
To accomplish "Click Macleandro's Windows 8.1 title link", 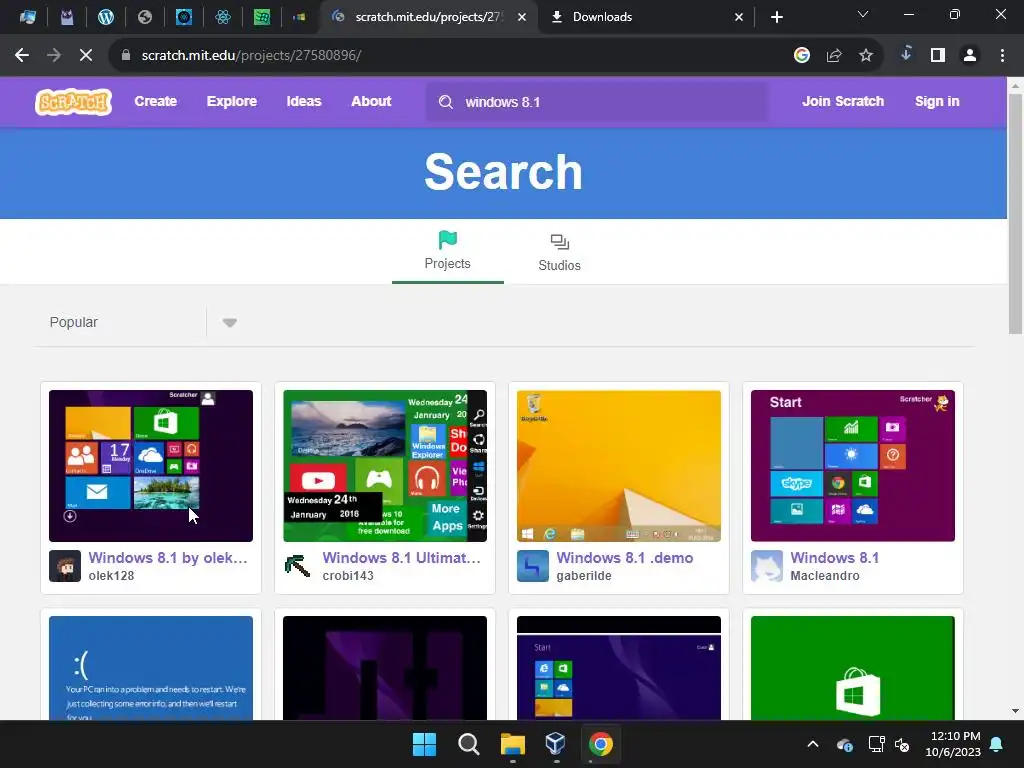I will [x=835, y=558].
